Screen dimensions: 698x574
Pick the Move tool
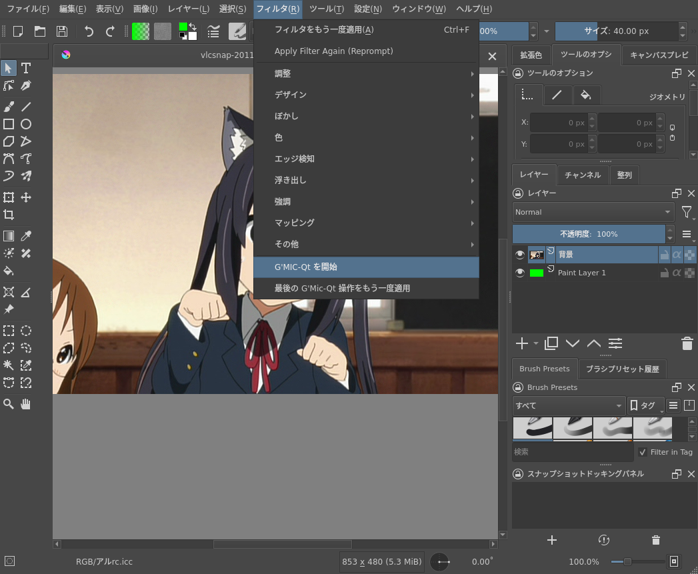tap(26, 197)
